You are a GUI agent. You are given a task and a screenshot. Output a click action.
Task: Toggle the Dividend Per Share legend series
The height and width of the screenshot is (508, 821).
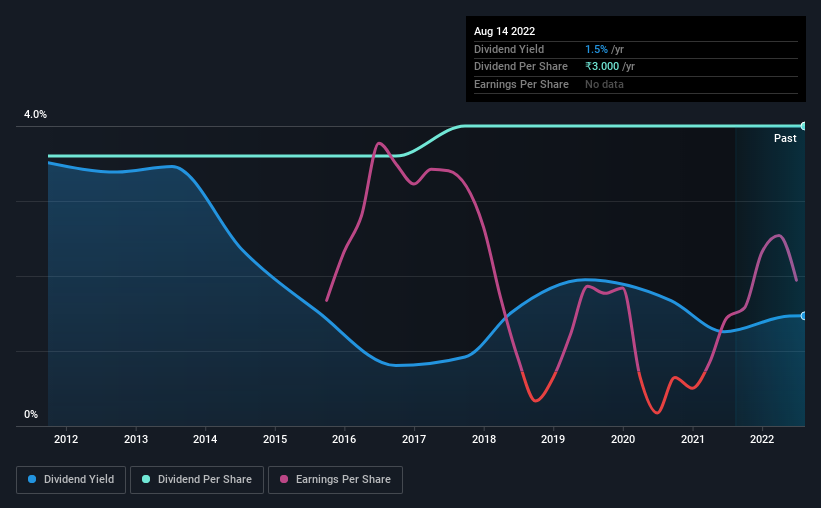click(x=198, y=480)
